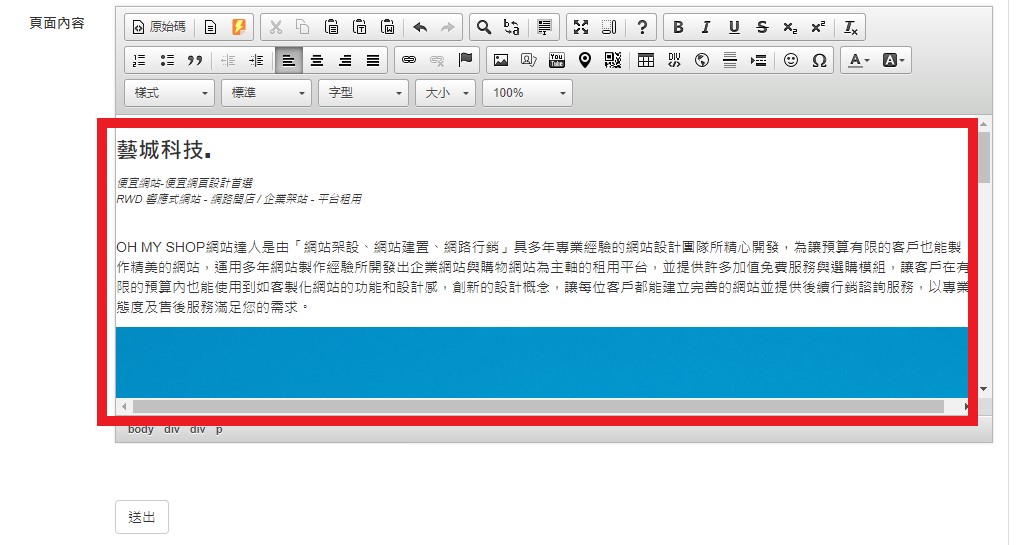Select the p element in path bar
This screenshot has height=545, width=1019.
pos(219,429)
